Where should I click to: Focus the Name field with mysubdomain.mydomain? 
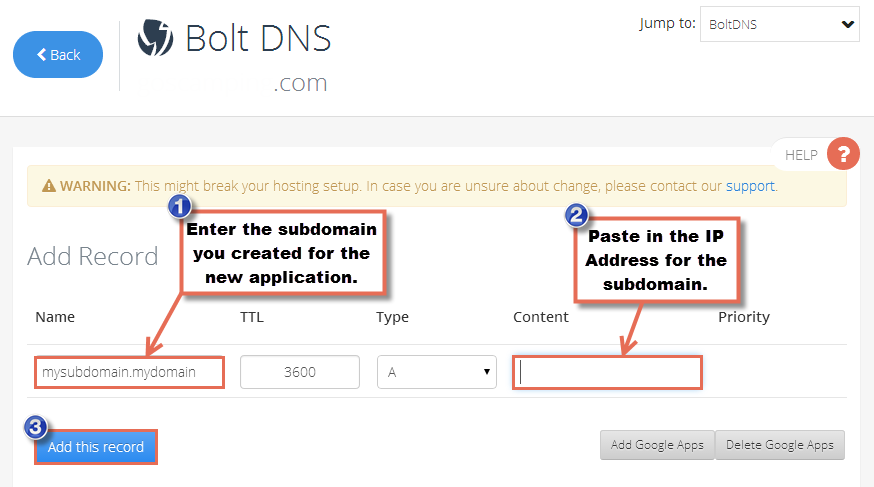coord(129,372)
